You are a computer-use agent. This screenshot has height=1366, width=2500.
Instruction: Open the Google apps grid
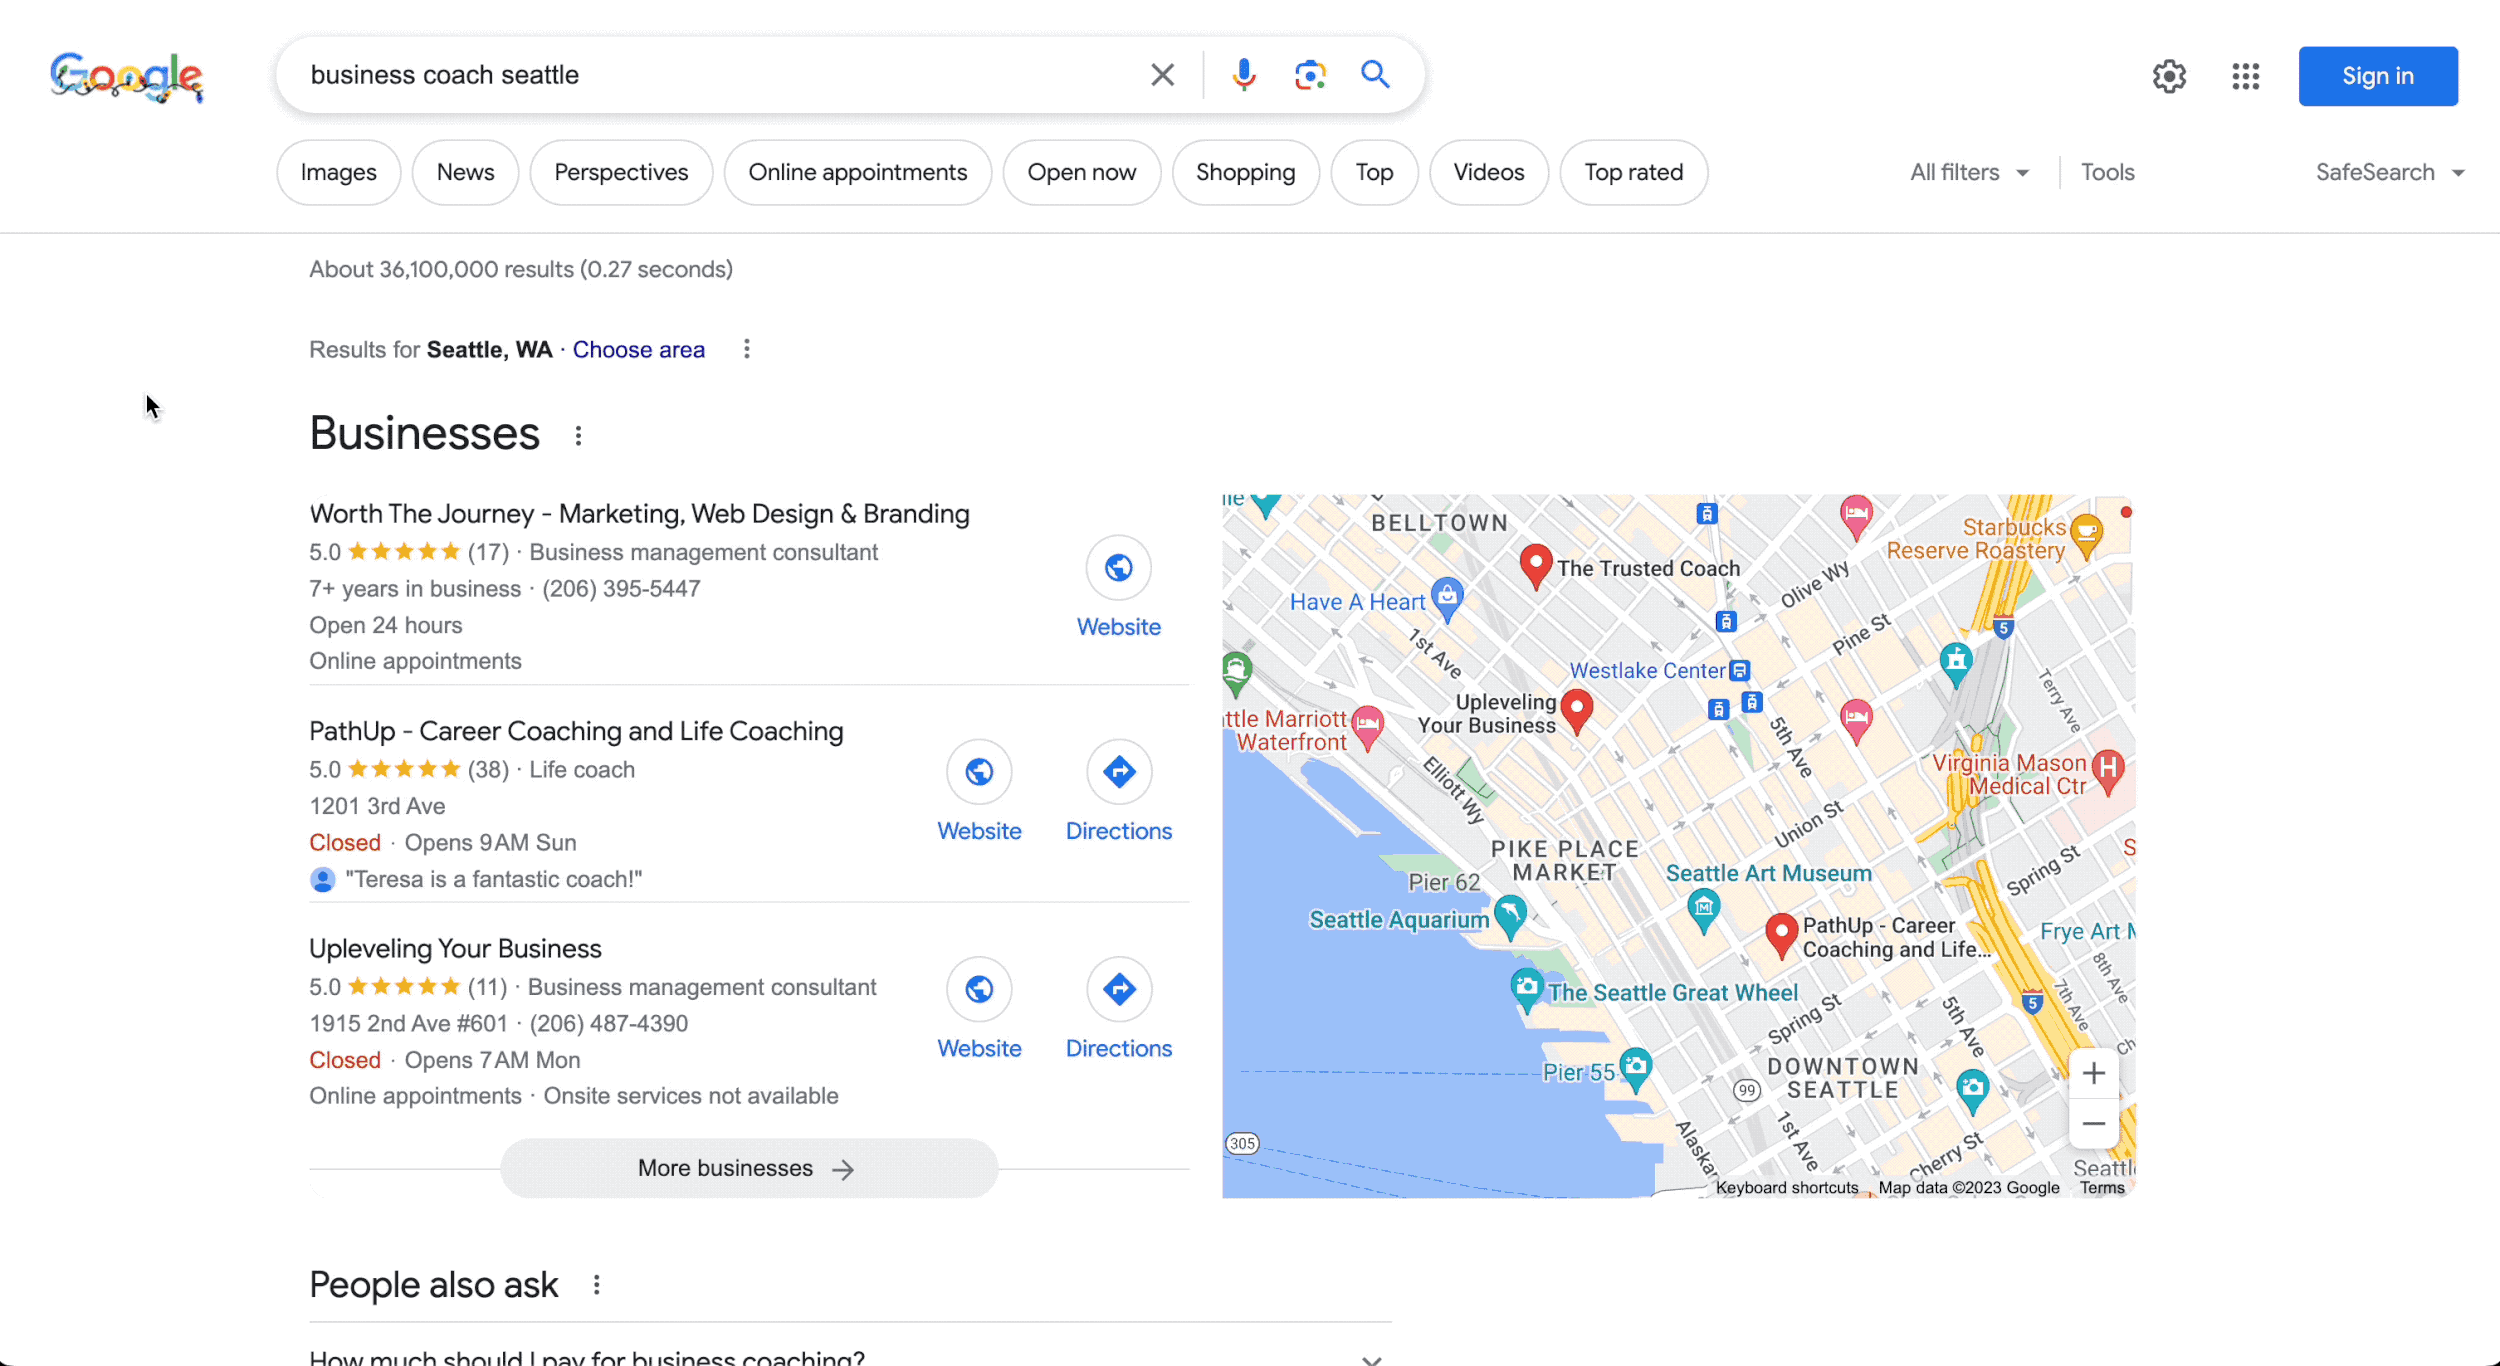2245,76
